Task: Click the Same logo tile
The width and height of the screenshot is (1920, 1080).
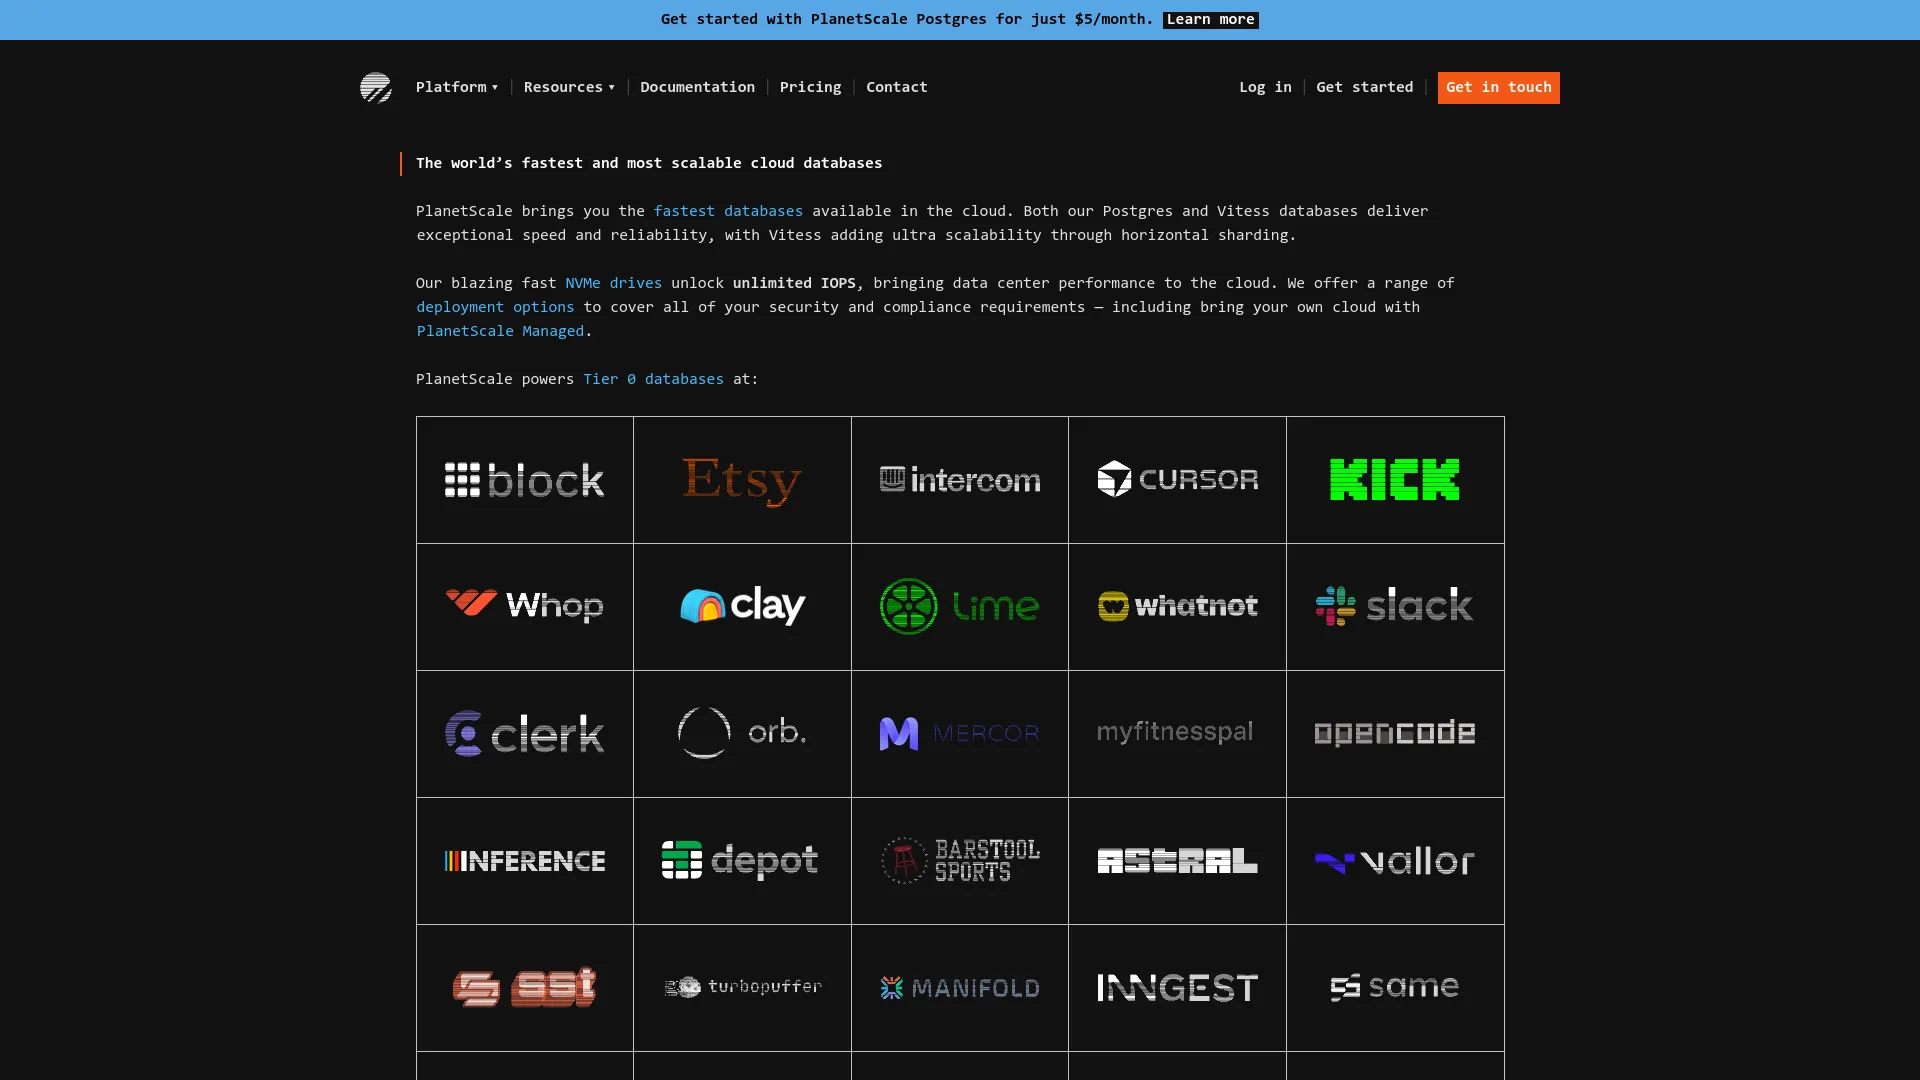Action: [x=1395, y=988]
